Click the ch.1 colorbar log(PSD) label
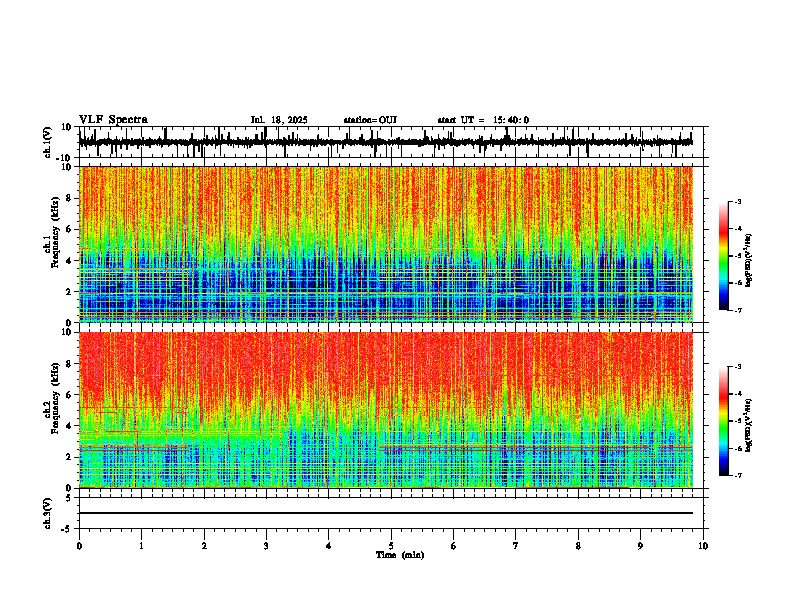The image size is (792, 612). 748,260
